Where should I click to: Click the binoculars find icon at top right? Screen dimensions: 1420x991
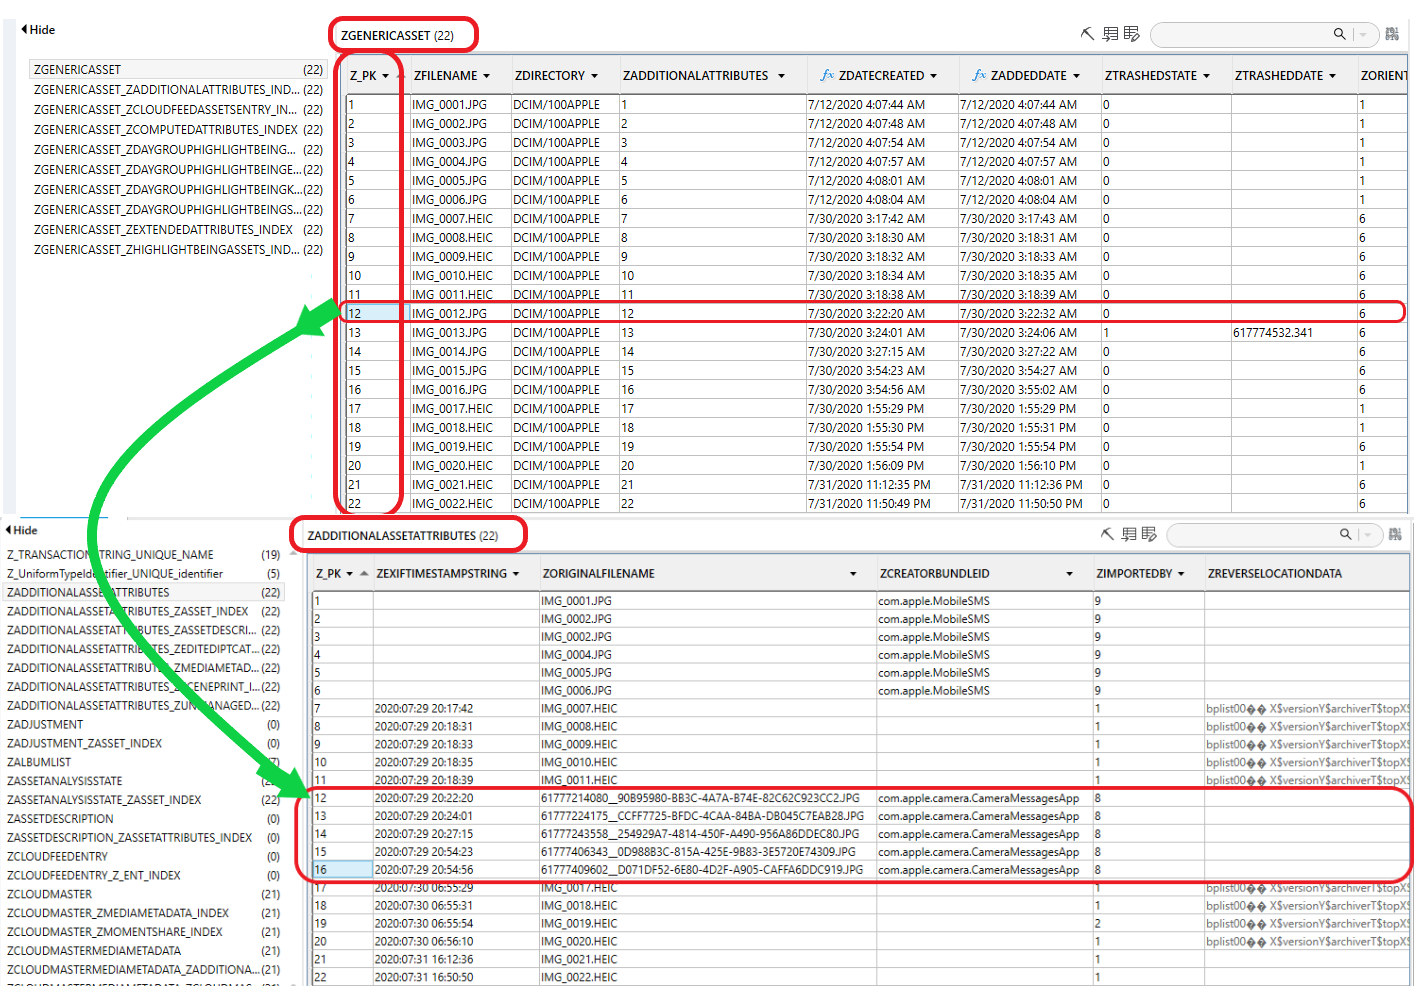coord(1392,33)
